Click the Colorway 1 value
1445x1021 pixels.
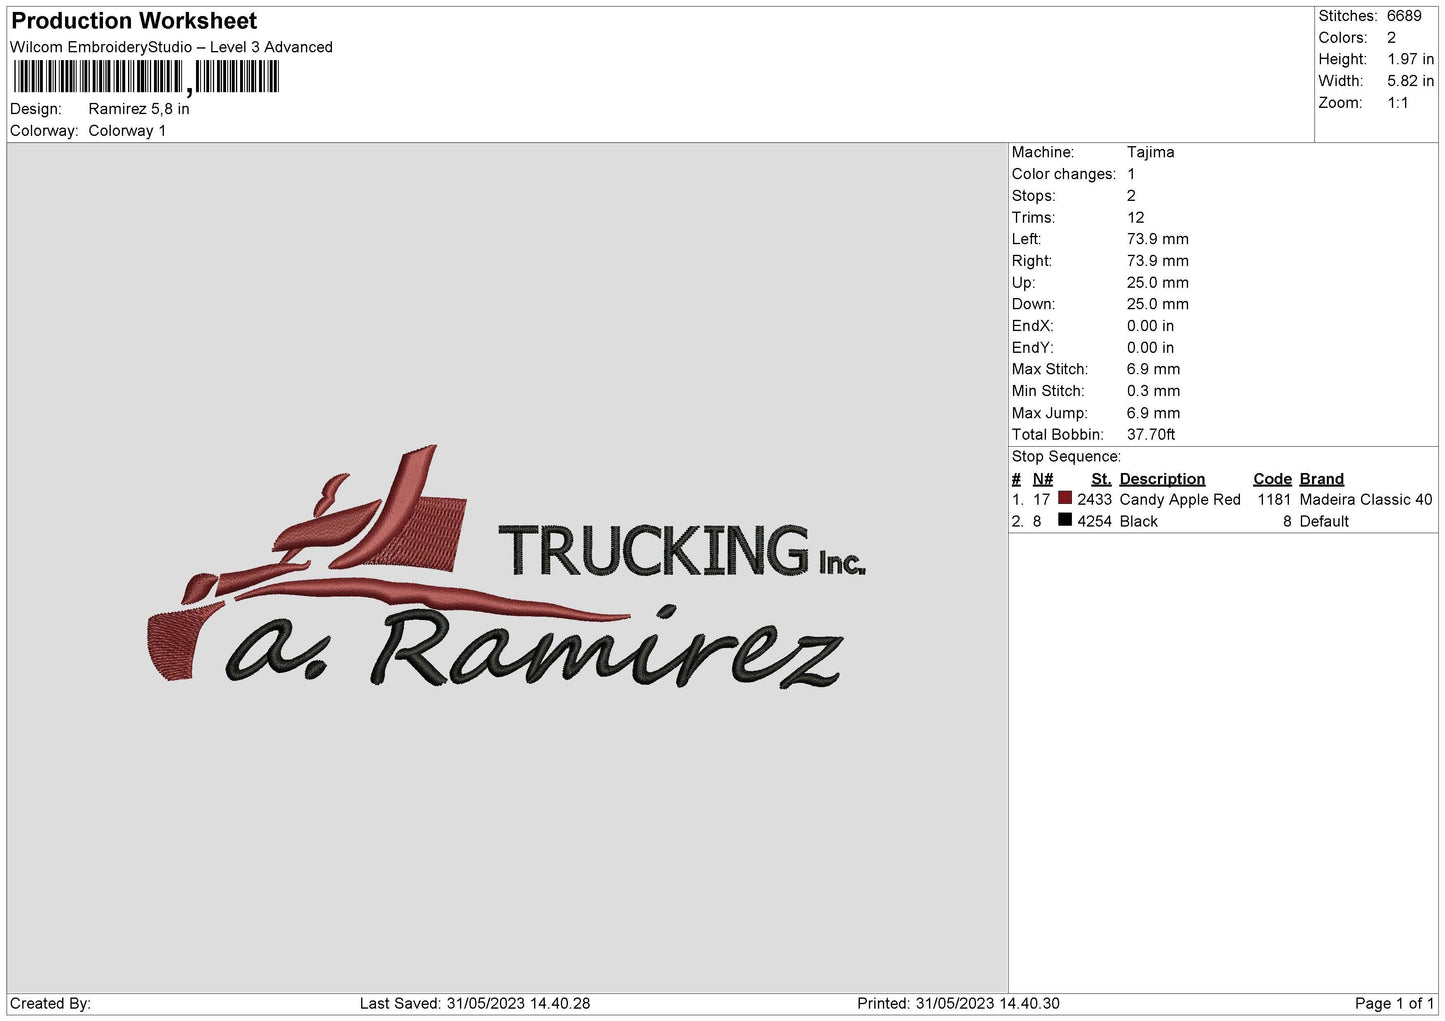click(x=127, y=131)
